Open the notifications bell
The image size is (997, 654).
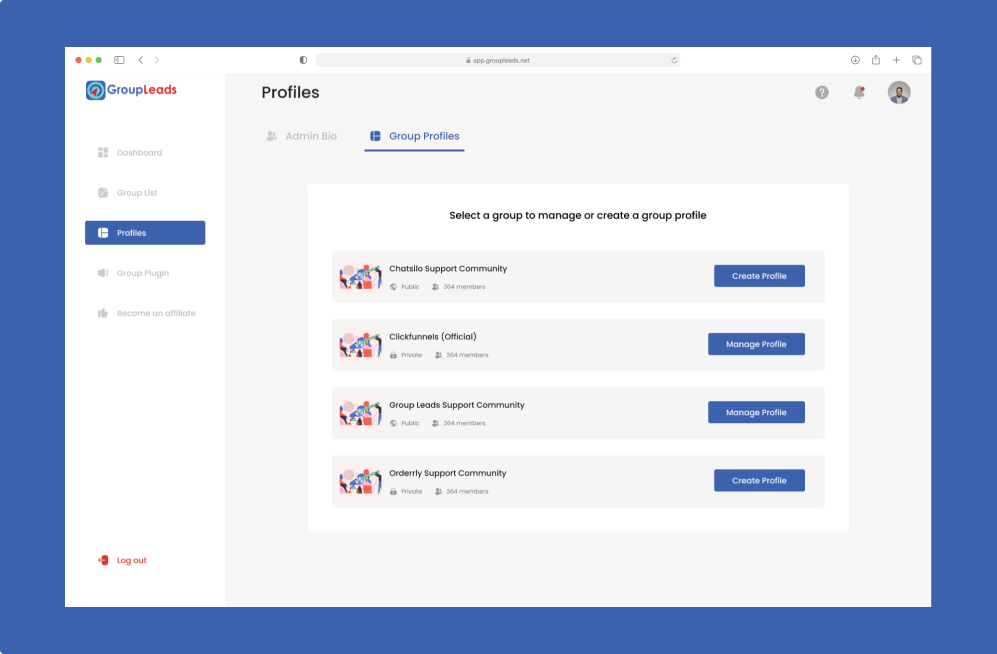coord(859,93)
